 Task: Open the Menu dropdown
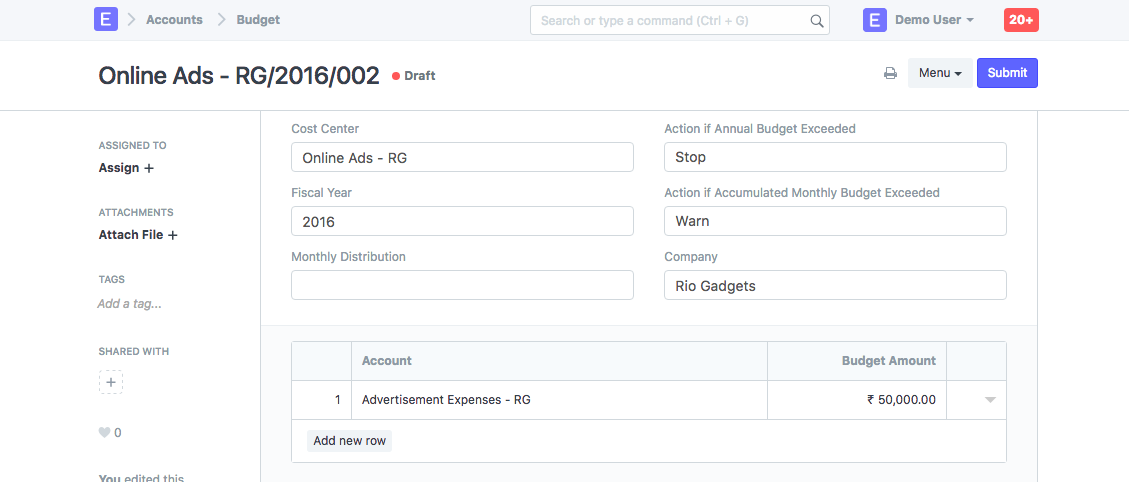pyautogui.click(x=939, y=73)
